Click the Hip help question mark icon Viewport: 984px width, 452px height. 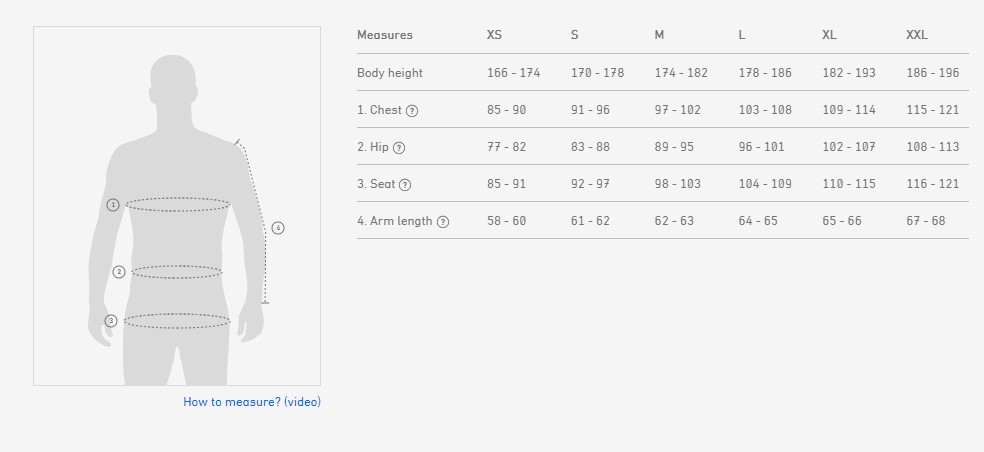point(399,148)
